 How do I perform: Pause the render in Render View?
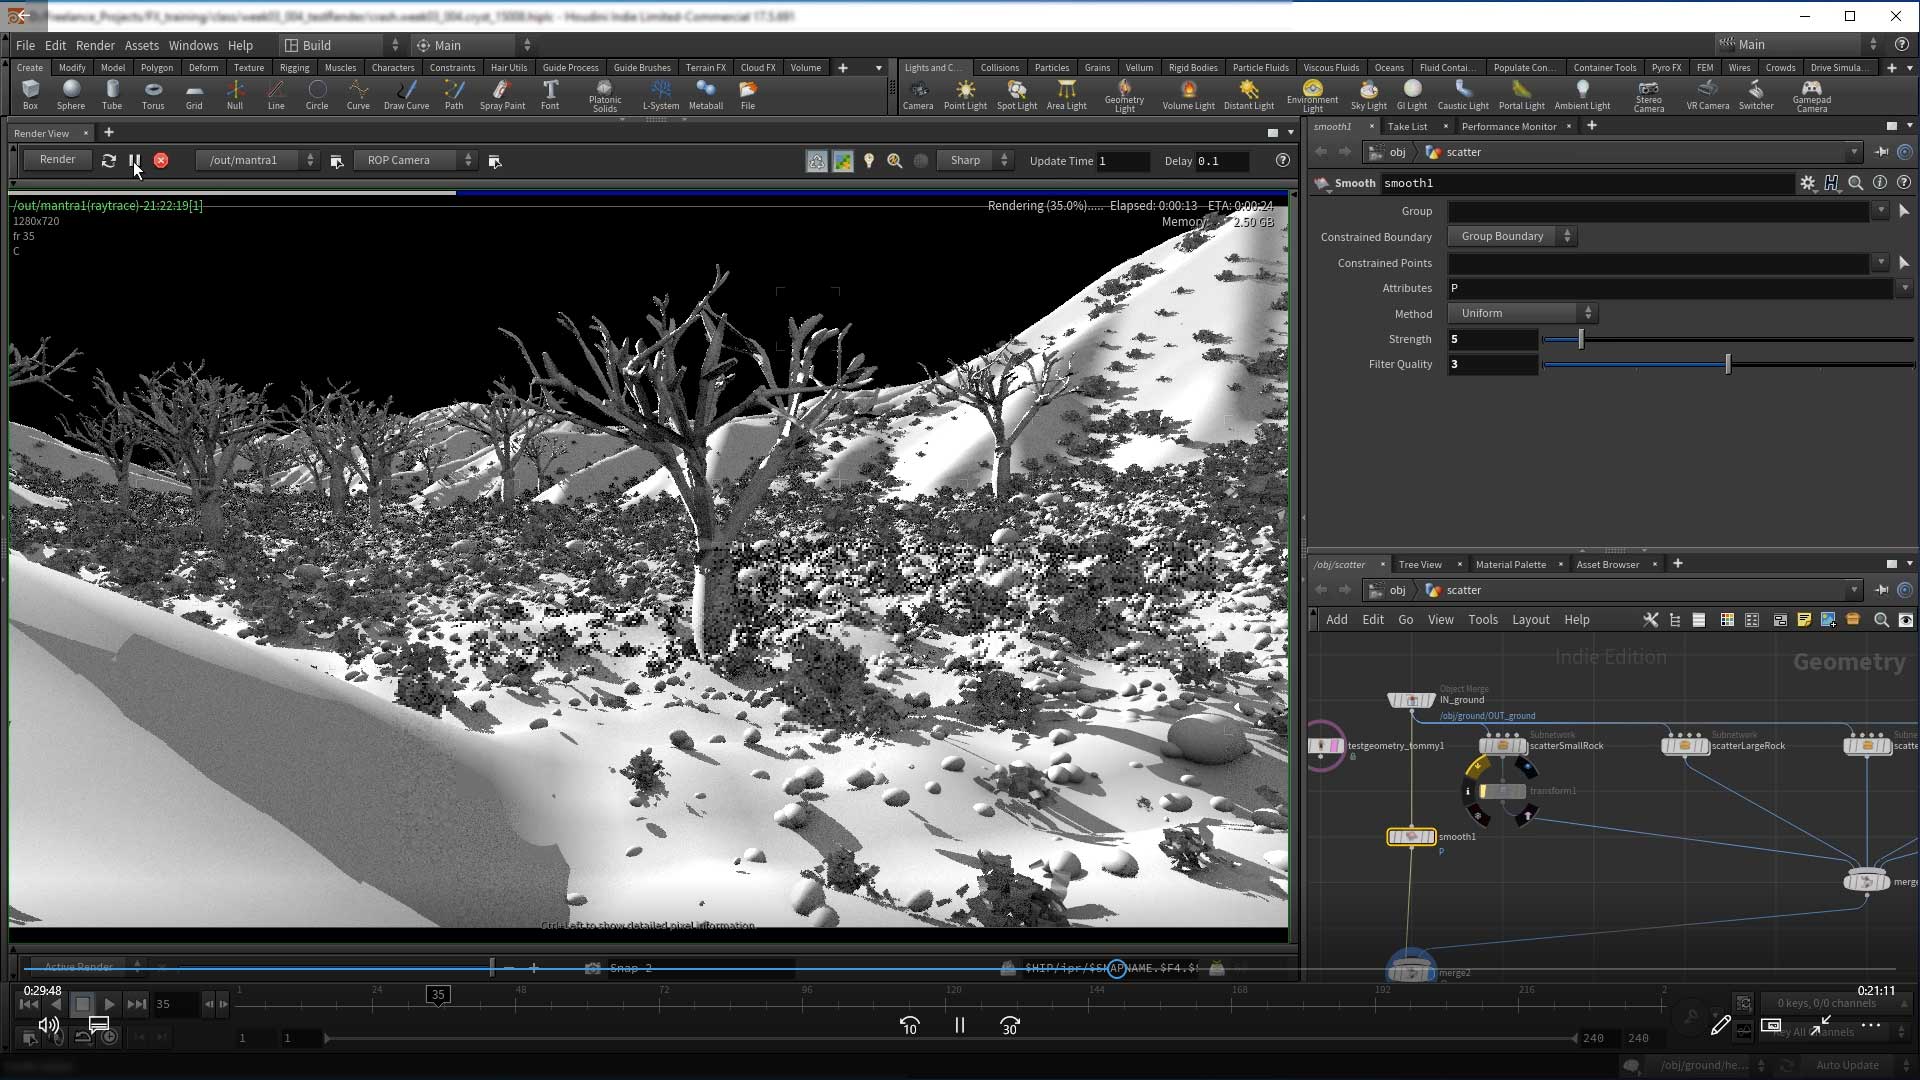point(135,160)
